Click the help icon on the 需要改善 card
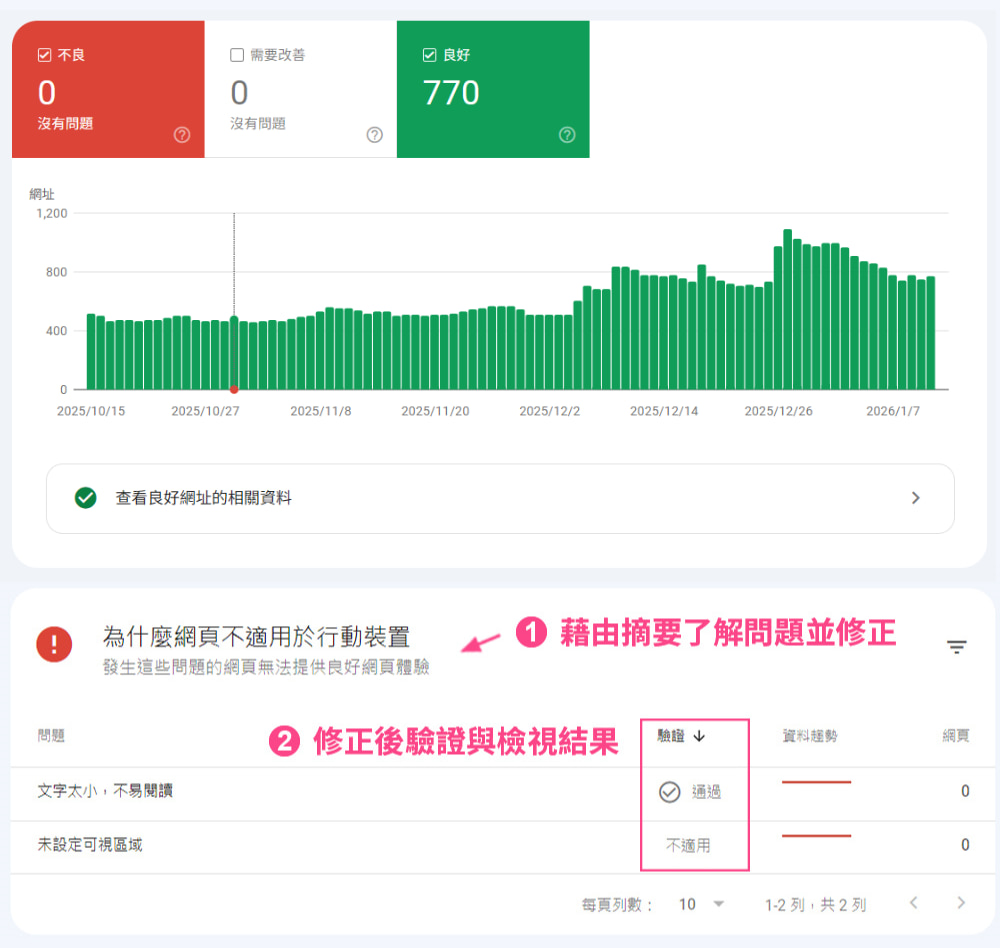1000x948 pixels. (373, 133)
